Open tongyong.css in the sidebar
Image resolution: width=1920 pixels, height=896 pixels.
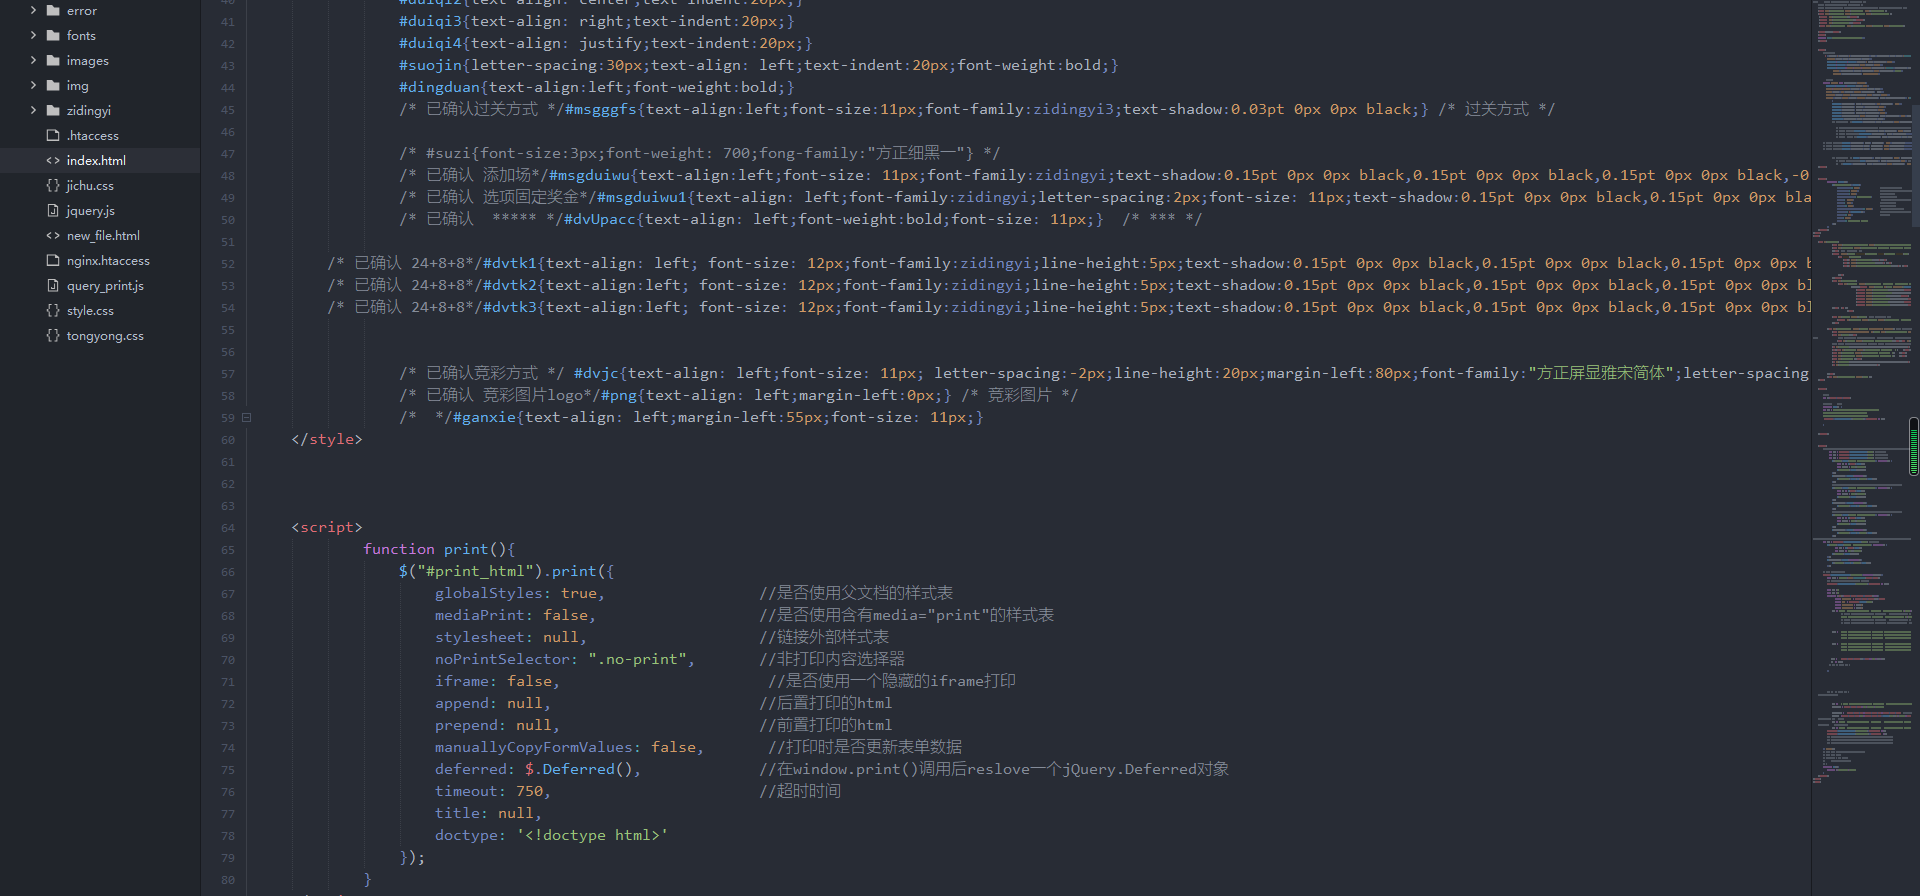point(105,335)
